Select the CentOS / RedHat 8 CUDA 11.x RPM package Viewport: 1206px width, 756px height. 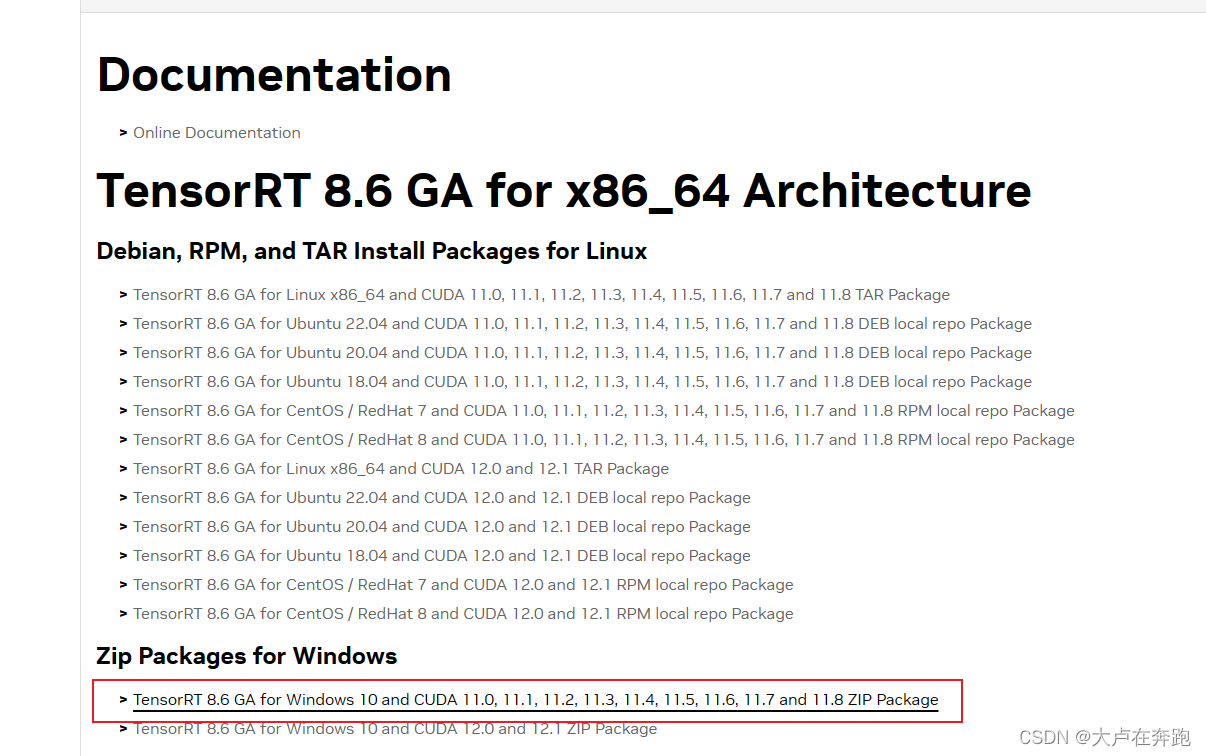click(x=604, y=439)
